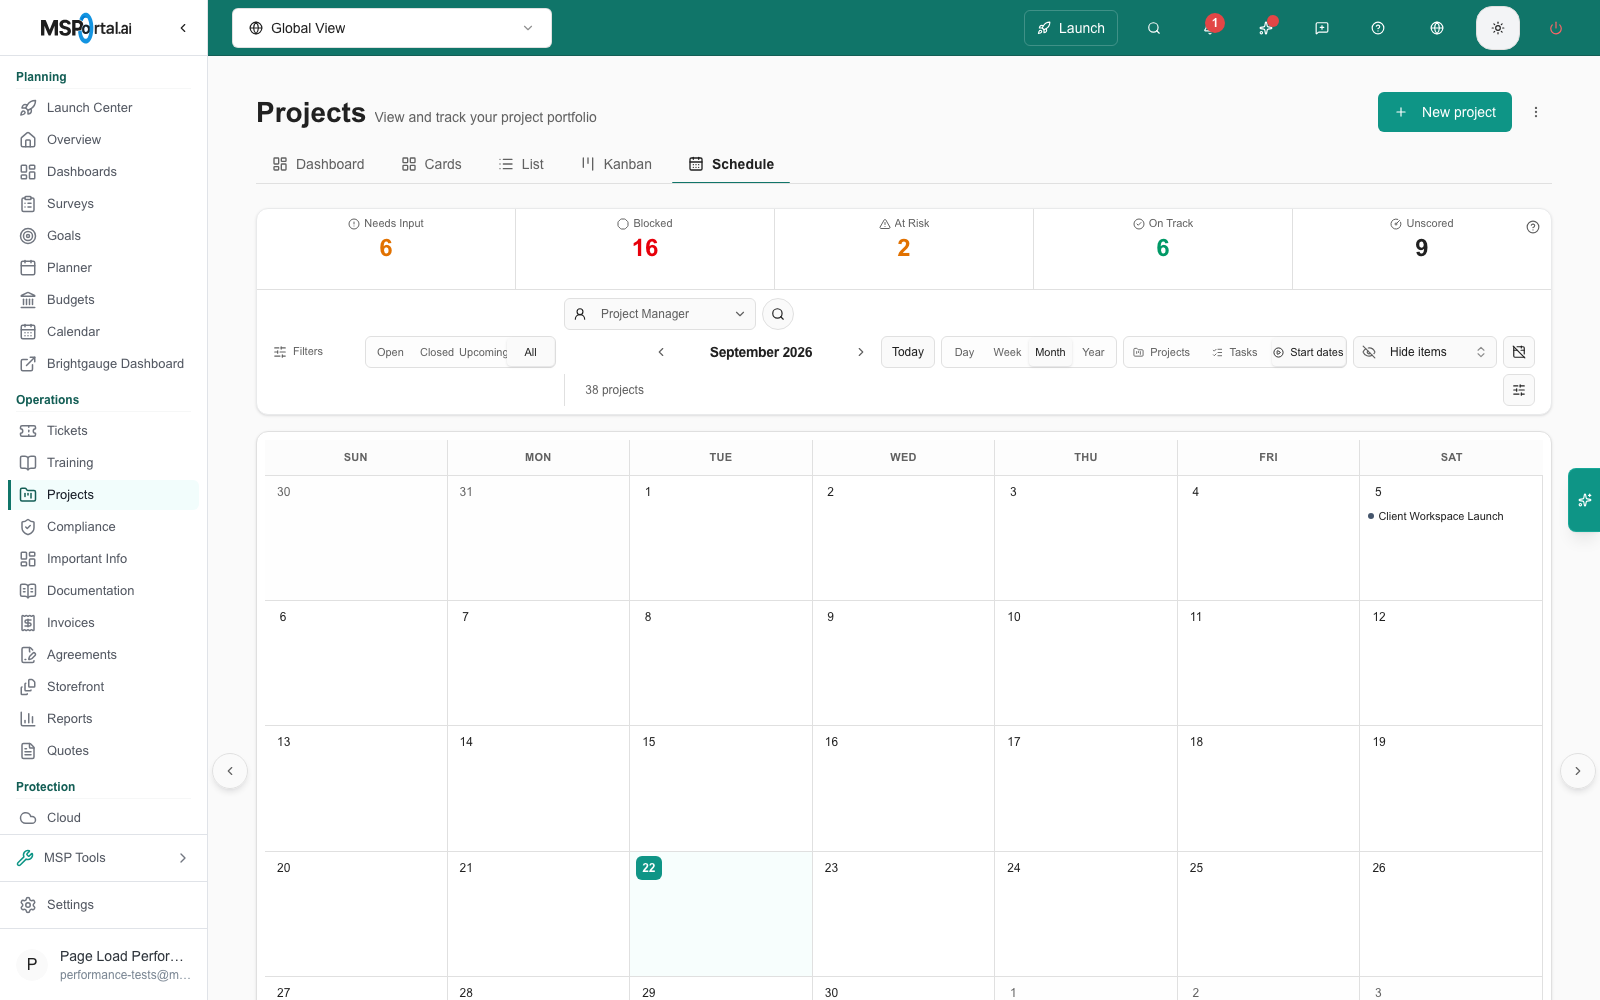The image size is (1600, 1000).
Task: Open display settings sliders icon
Action: coord(1519,390)
